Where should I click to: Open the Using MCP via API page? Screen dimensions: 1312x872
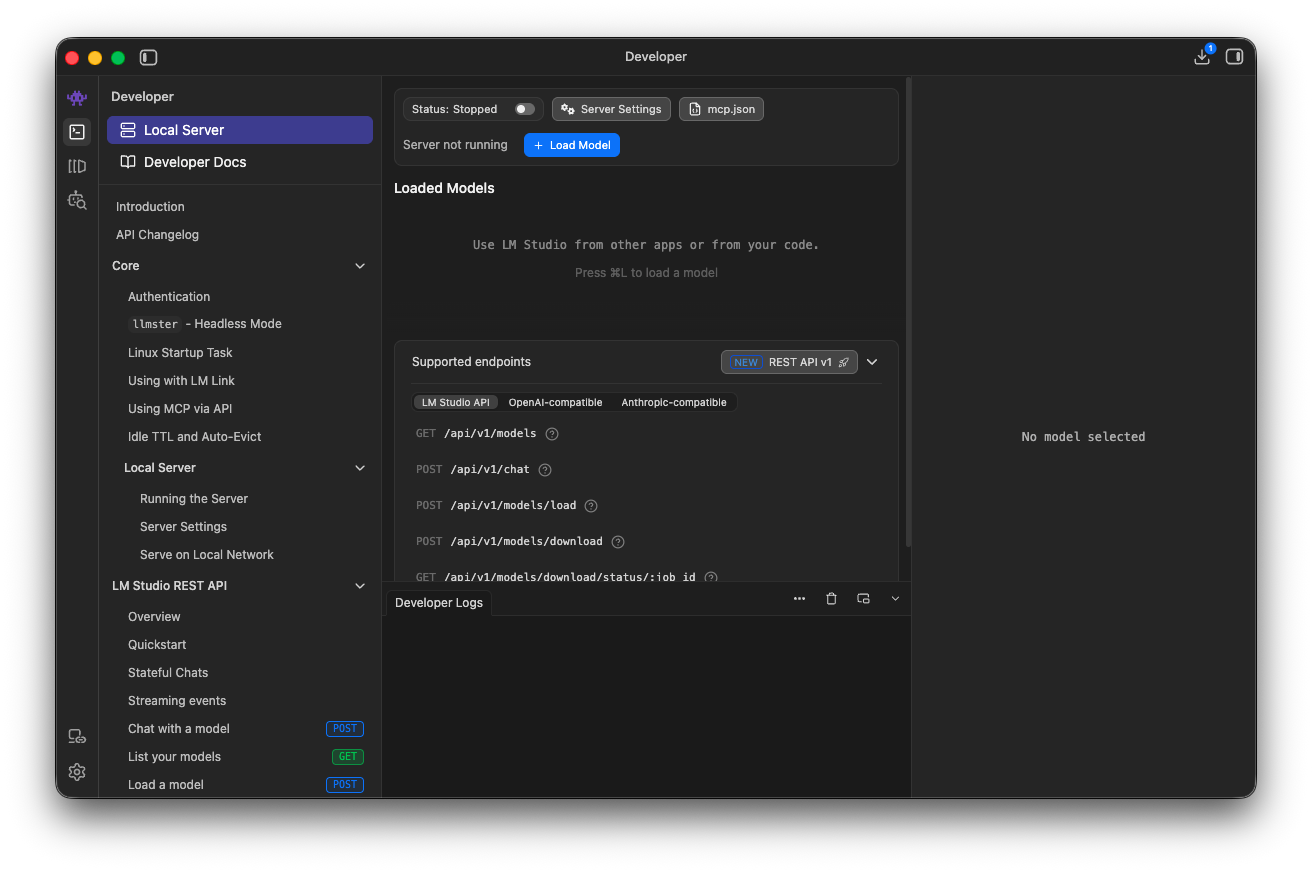pos(180,409)
